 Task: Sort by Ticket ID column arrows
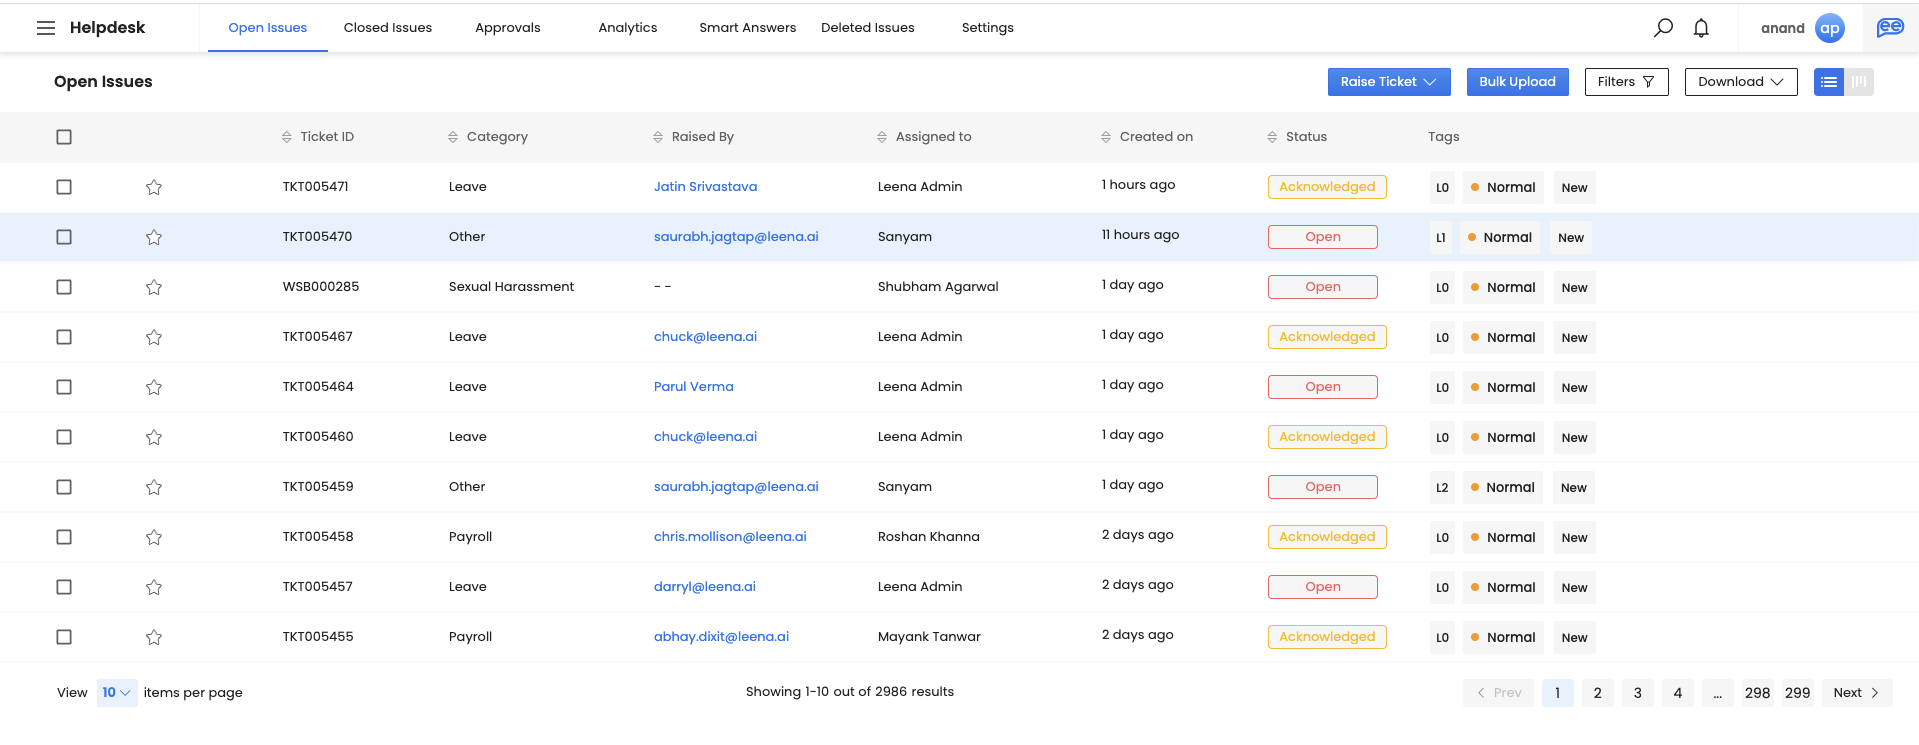(287, 137)
